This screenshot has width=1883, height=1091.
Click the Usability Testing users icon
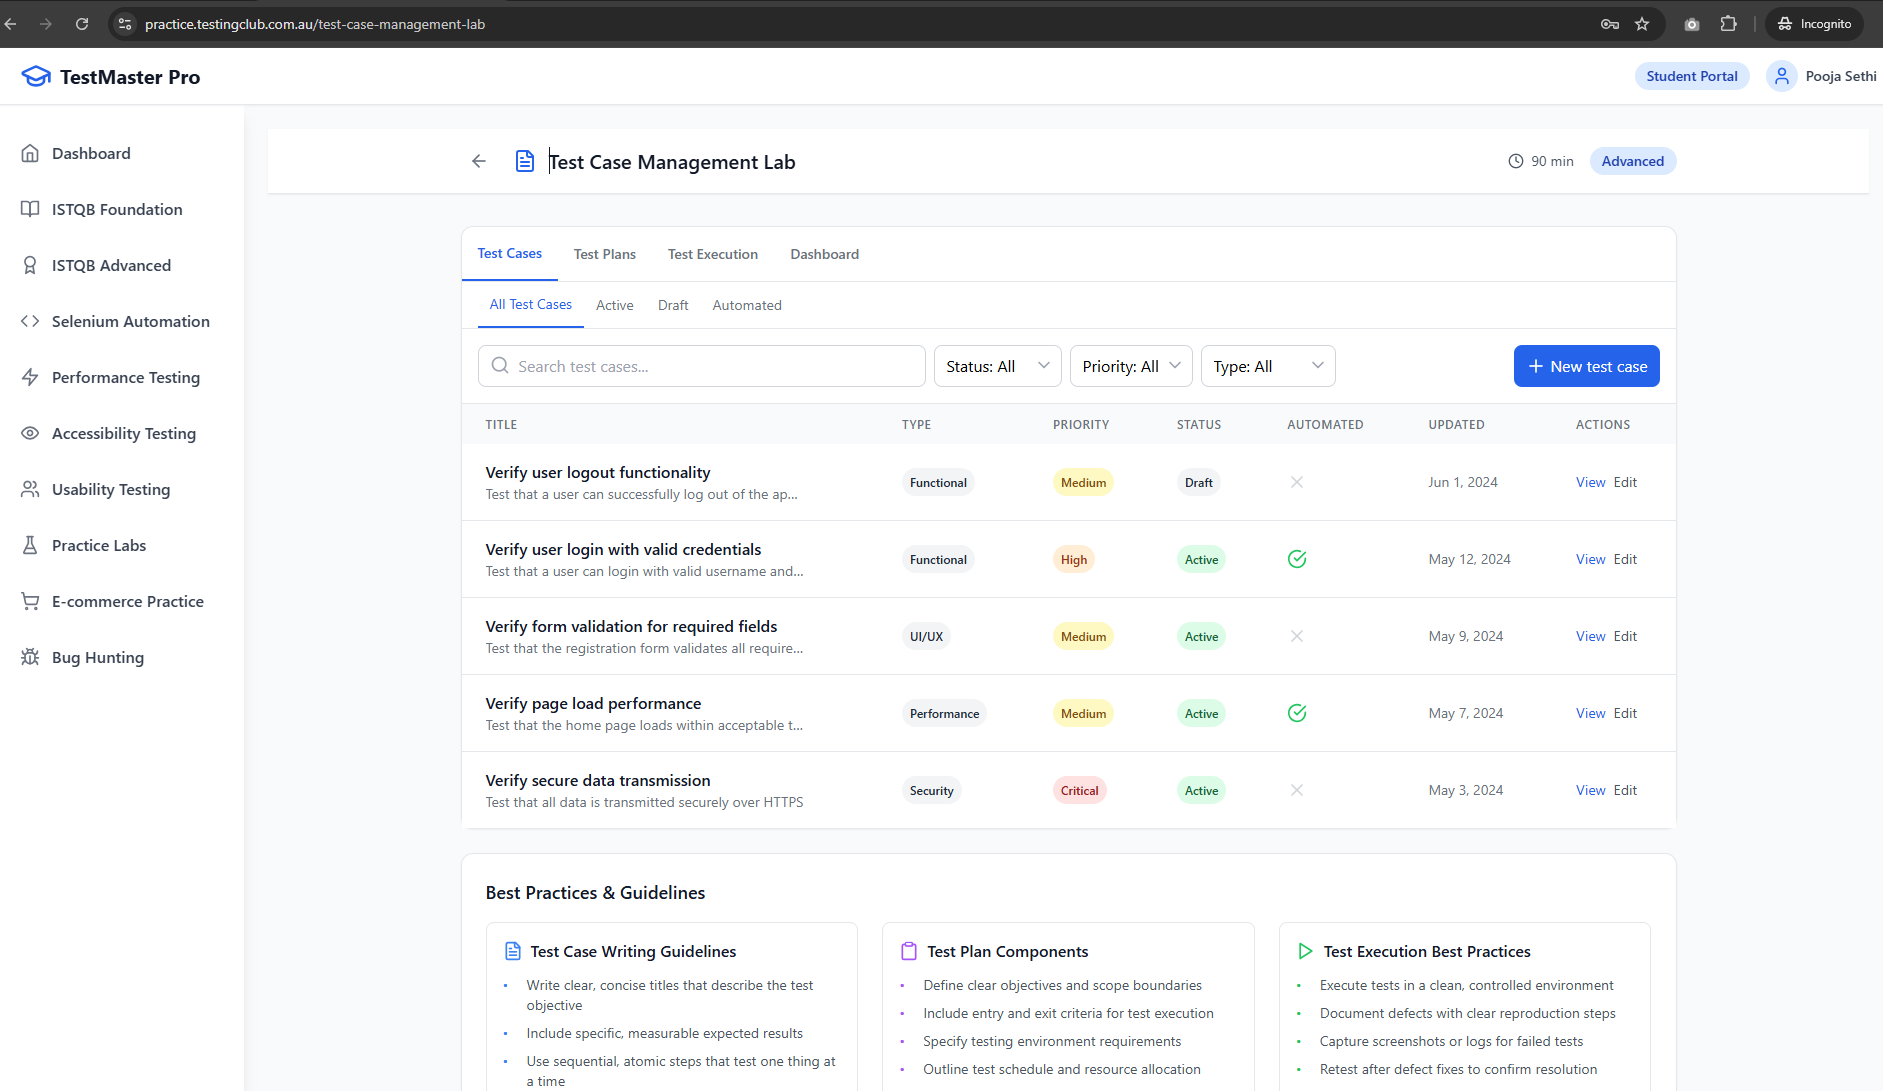[x=30, y=489]
